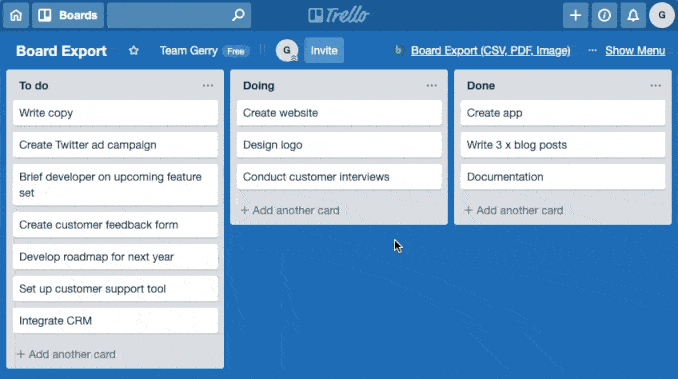Open the Doing list actions ellipsis
The height and width of the screenshot is (379, 678).
[x=432, y=86]
